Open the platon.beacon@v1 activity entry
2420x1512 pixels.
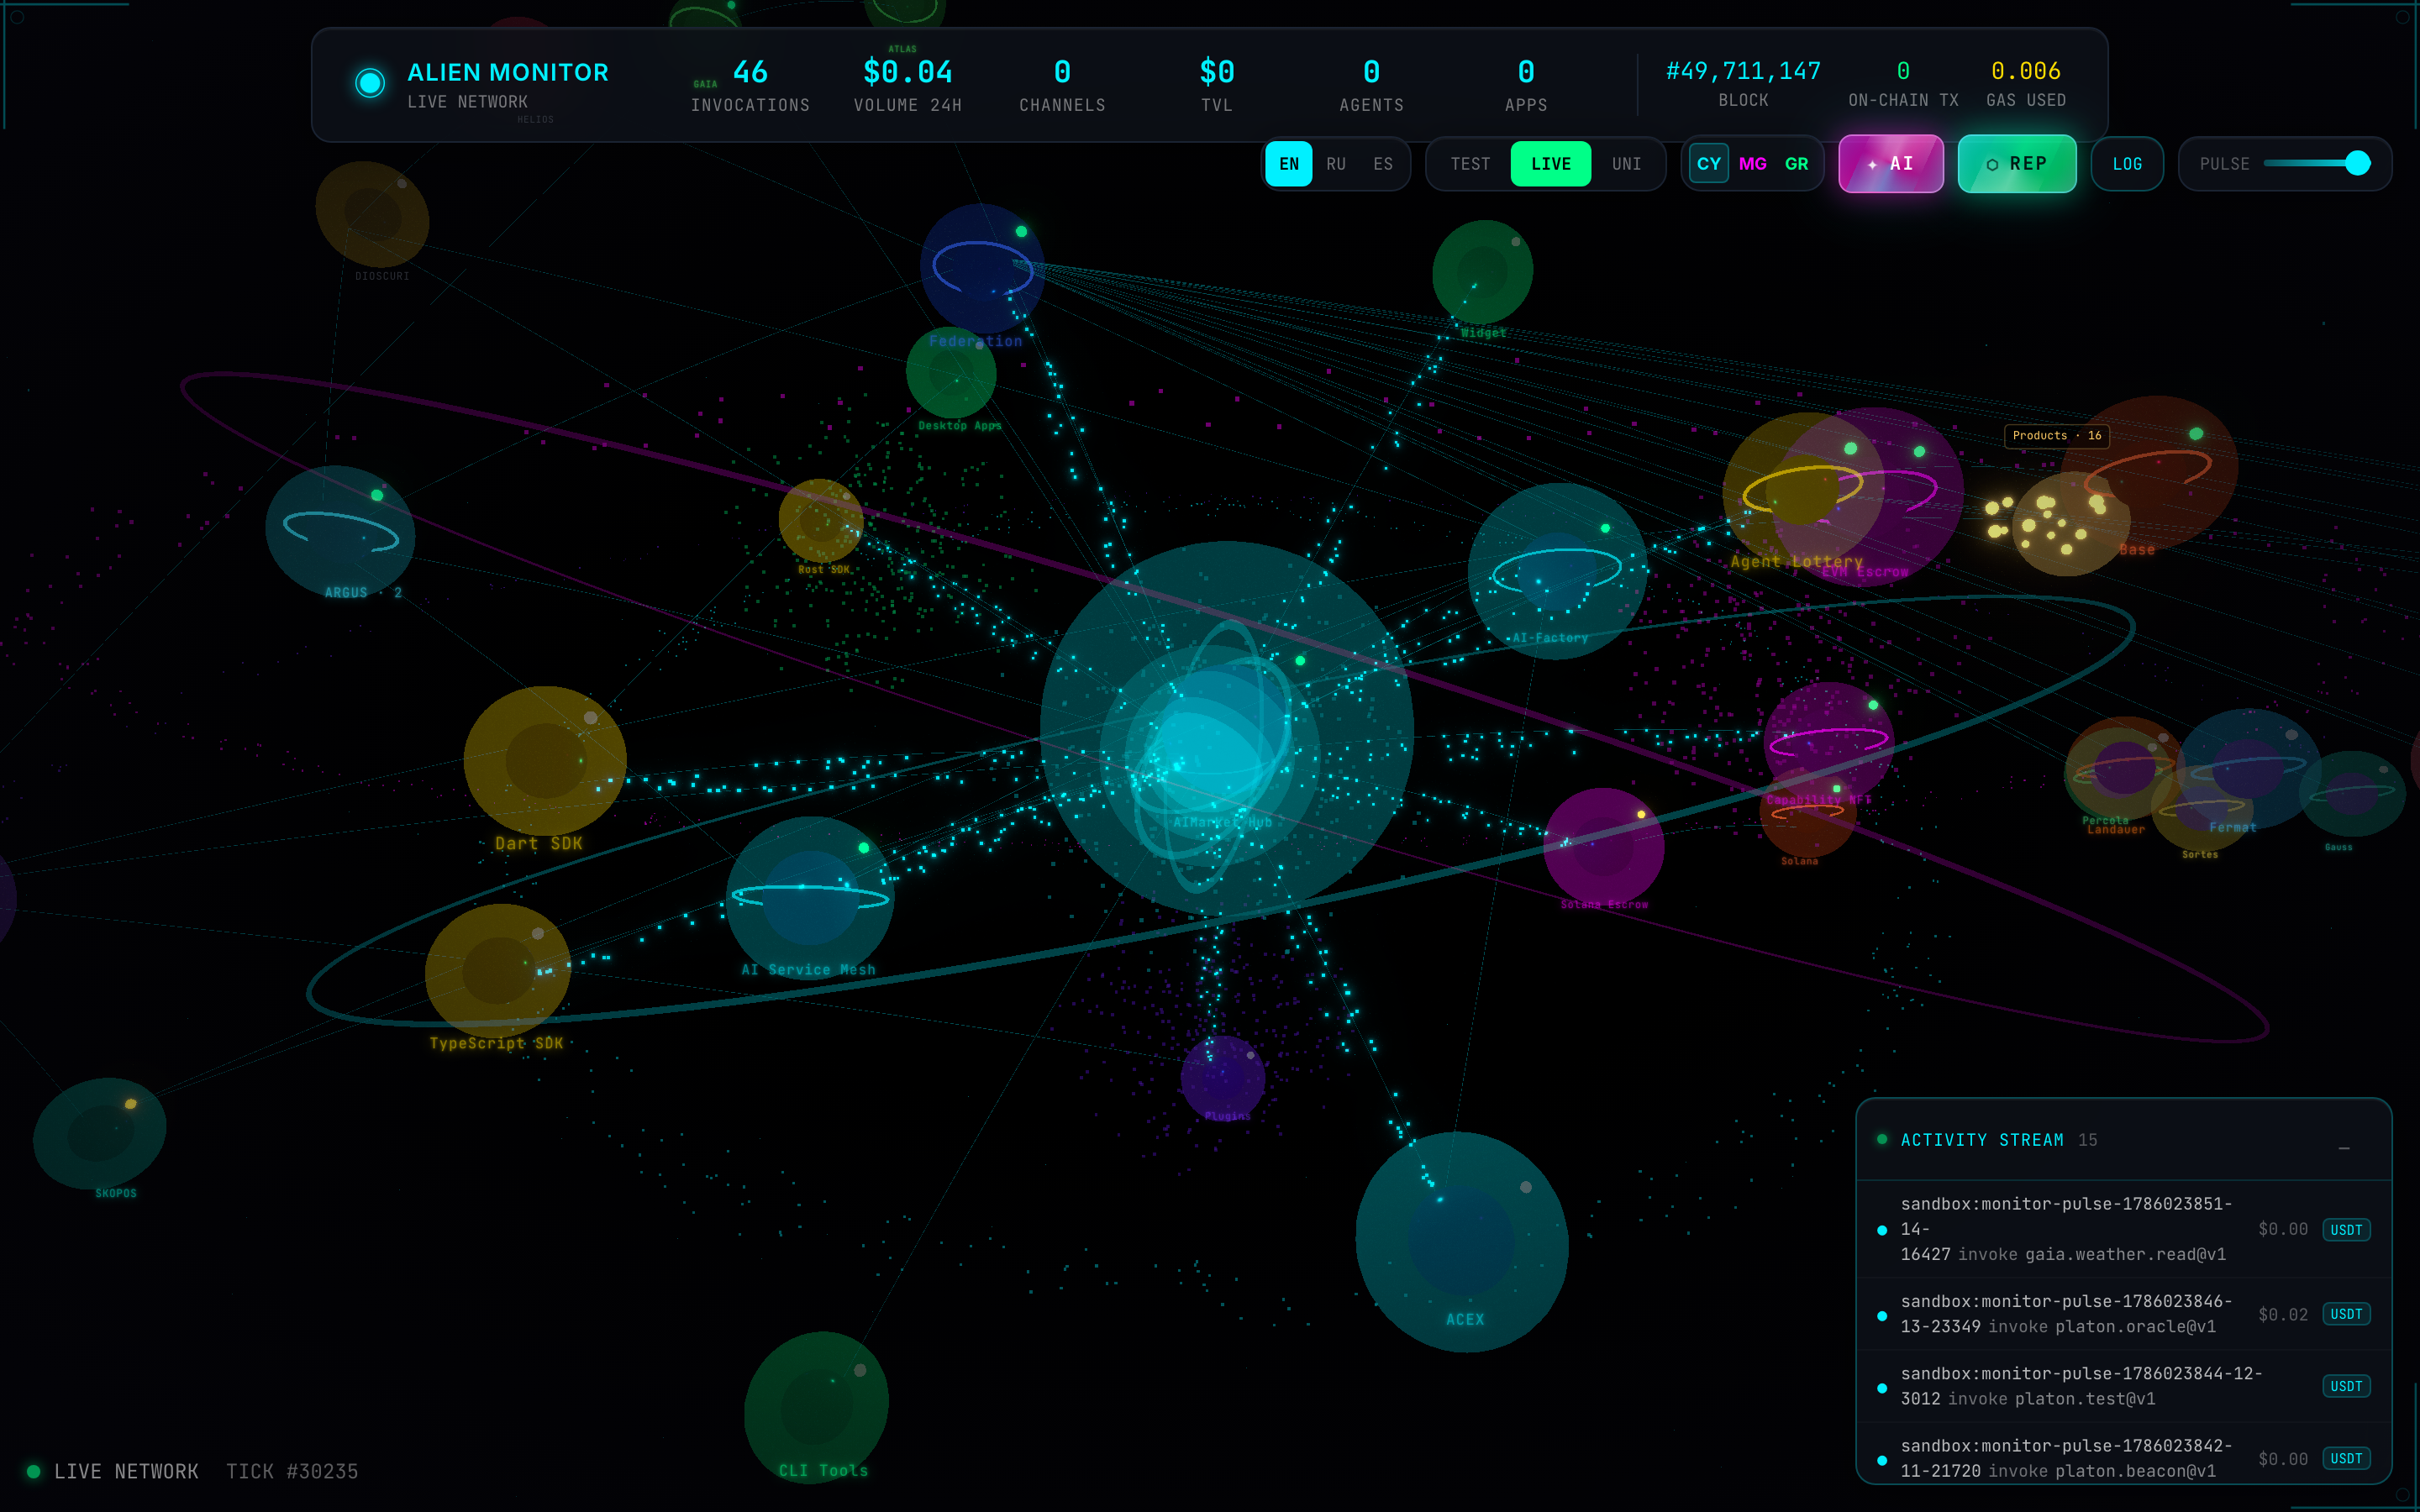(x=2124, y=1455)
